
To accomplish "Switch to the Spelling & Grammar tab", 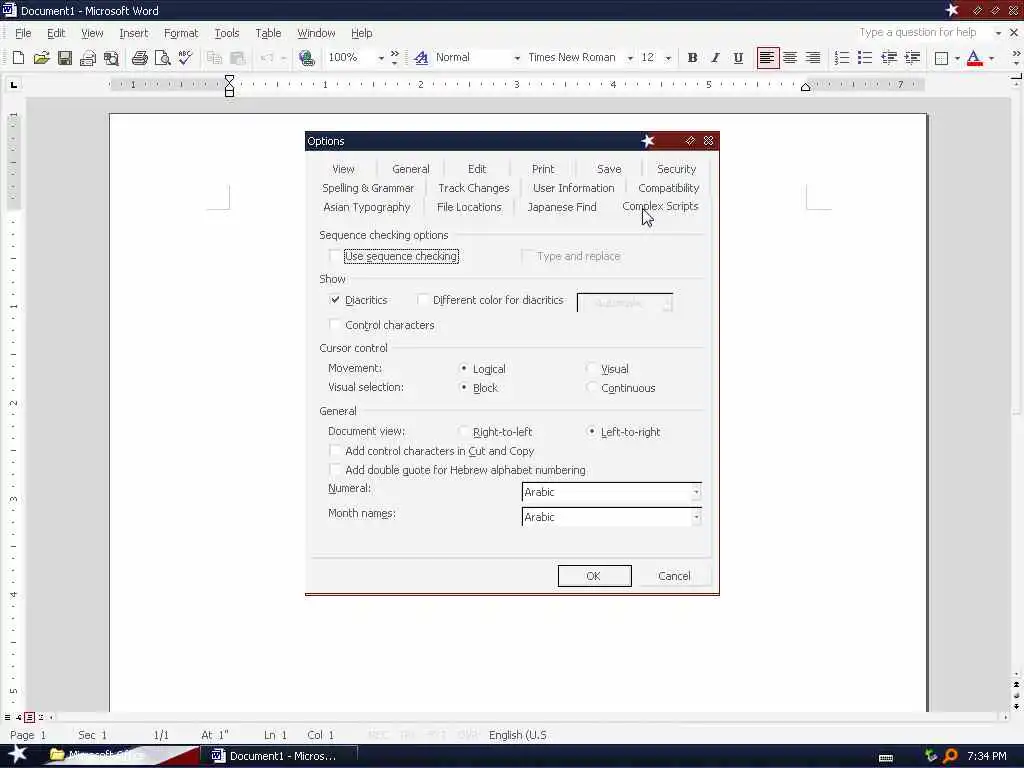I will [x=368, y=188].
